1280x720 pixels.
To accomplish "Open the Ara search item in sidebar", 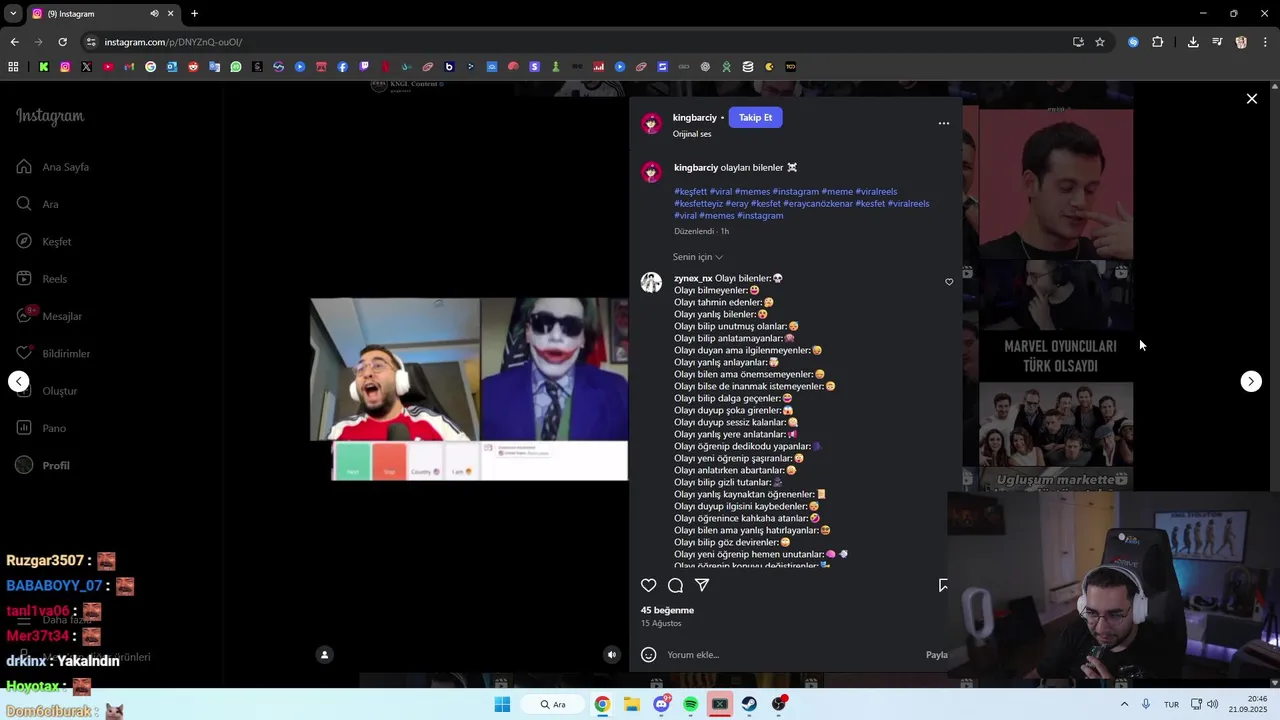I will 38,204.
